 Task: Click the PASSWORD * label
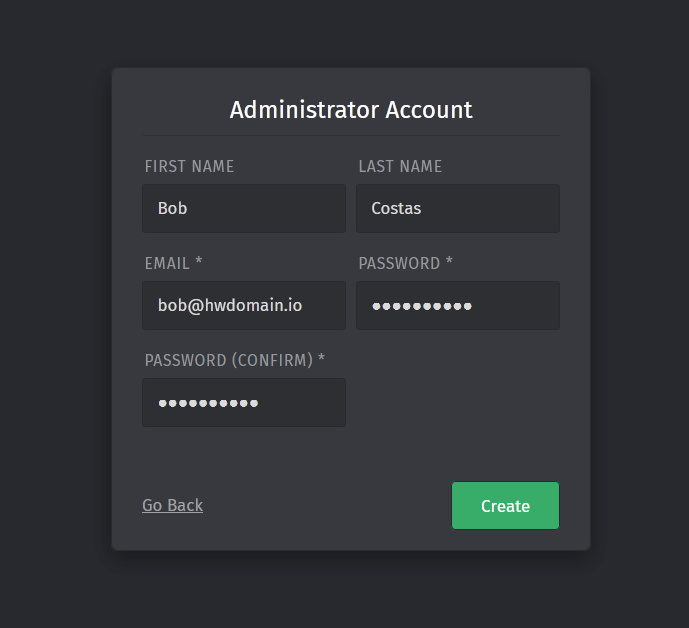point(405,263)
